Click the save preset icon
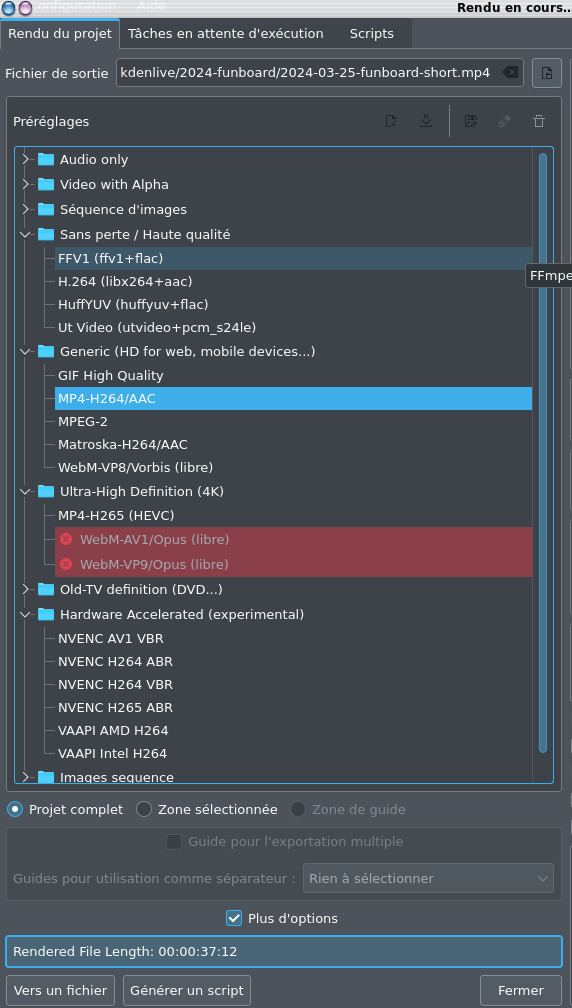This screenshot has height=1008, width=572. tap(470, 121)
